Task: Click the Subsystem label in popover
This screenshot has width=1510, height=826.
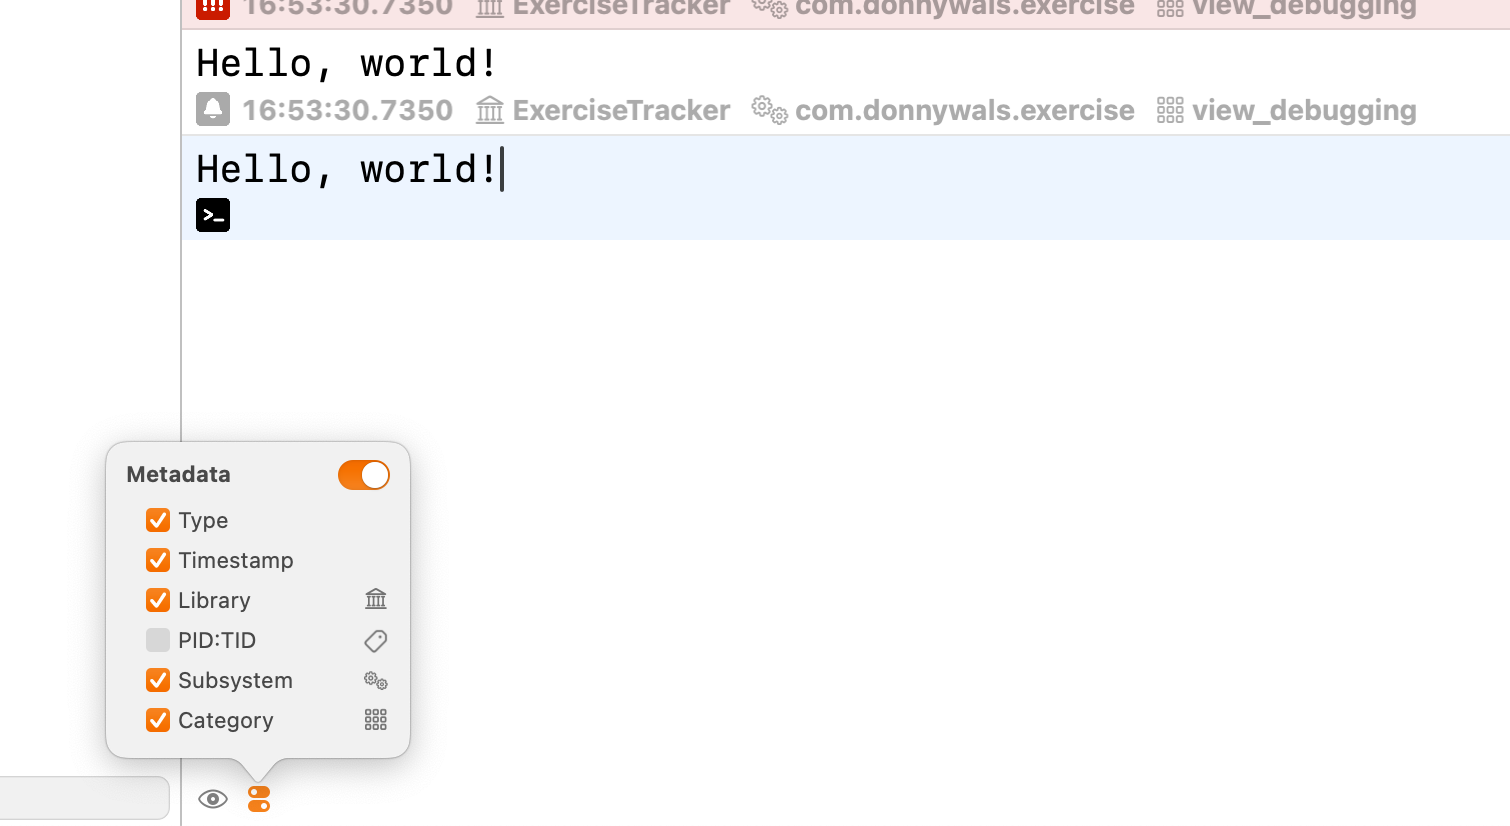Action: coord(236,680)
